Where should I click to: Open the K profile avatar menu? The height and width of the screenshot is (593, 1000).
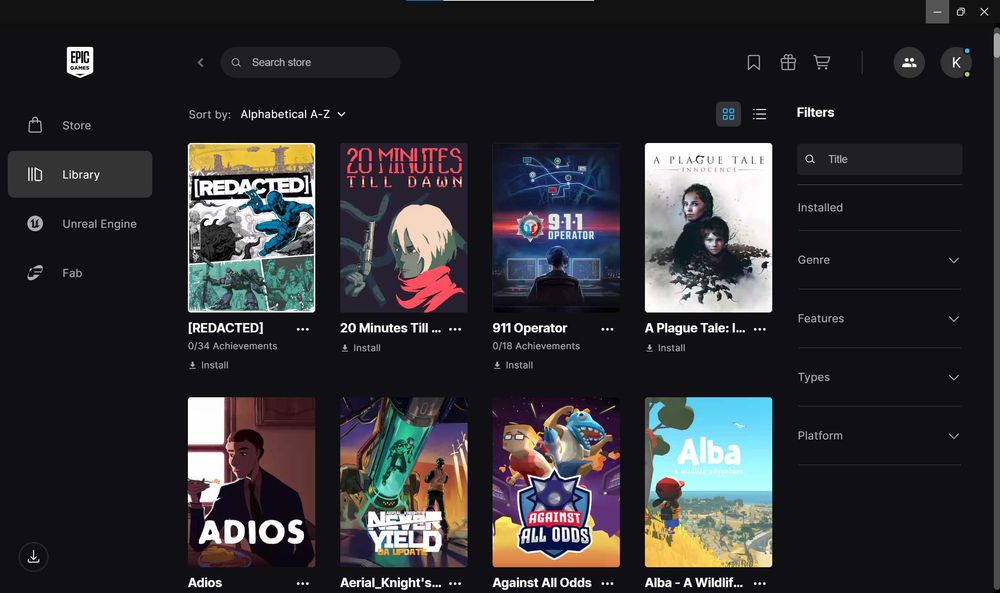click(956, 62)
